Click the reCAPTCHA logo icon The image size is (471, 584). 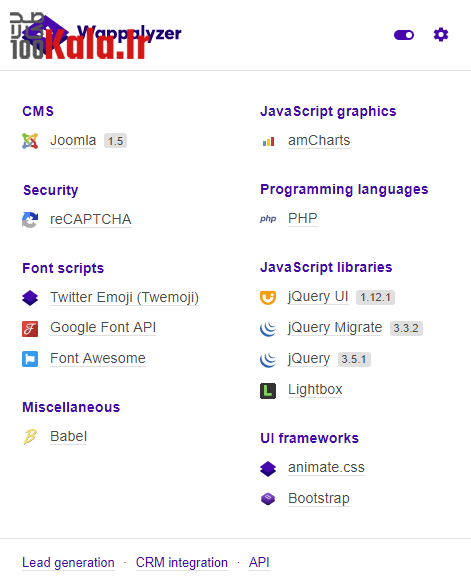pyautogui.click(x=30, y=219)
